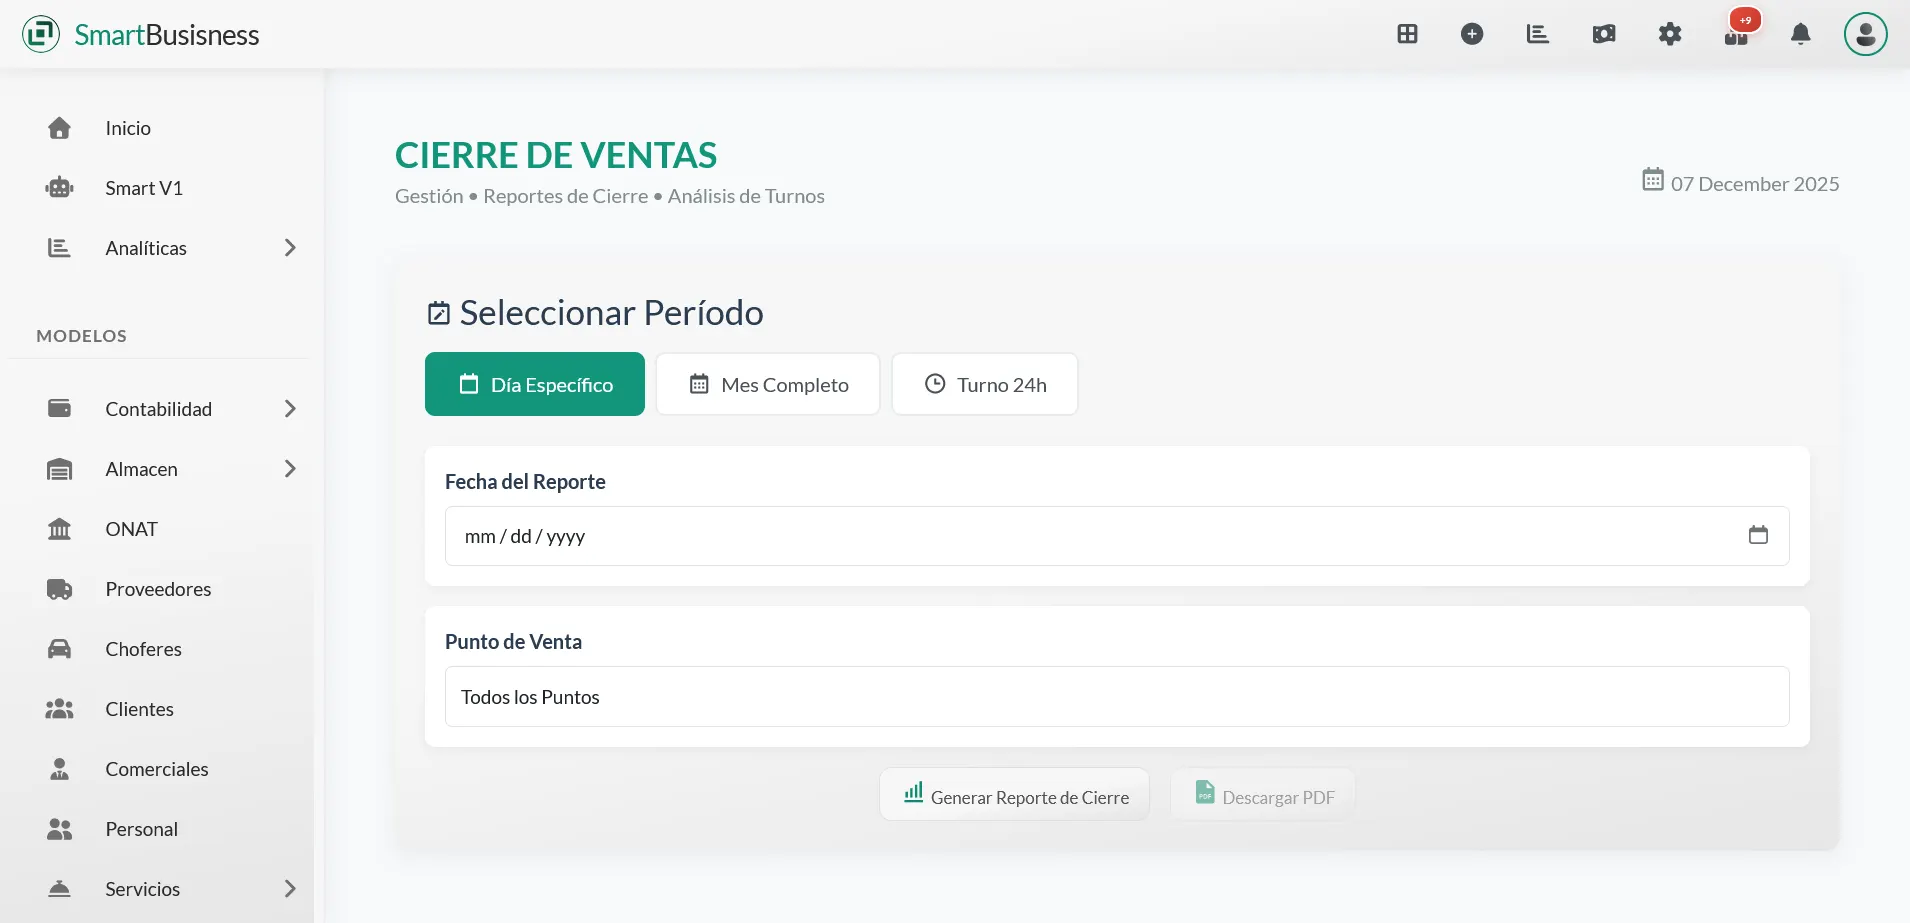Open the date picker calendar icon
Image resolution: width=1910 pixels, height=923 pixels.
pyautogui.click(x=1758, y=535)
